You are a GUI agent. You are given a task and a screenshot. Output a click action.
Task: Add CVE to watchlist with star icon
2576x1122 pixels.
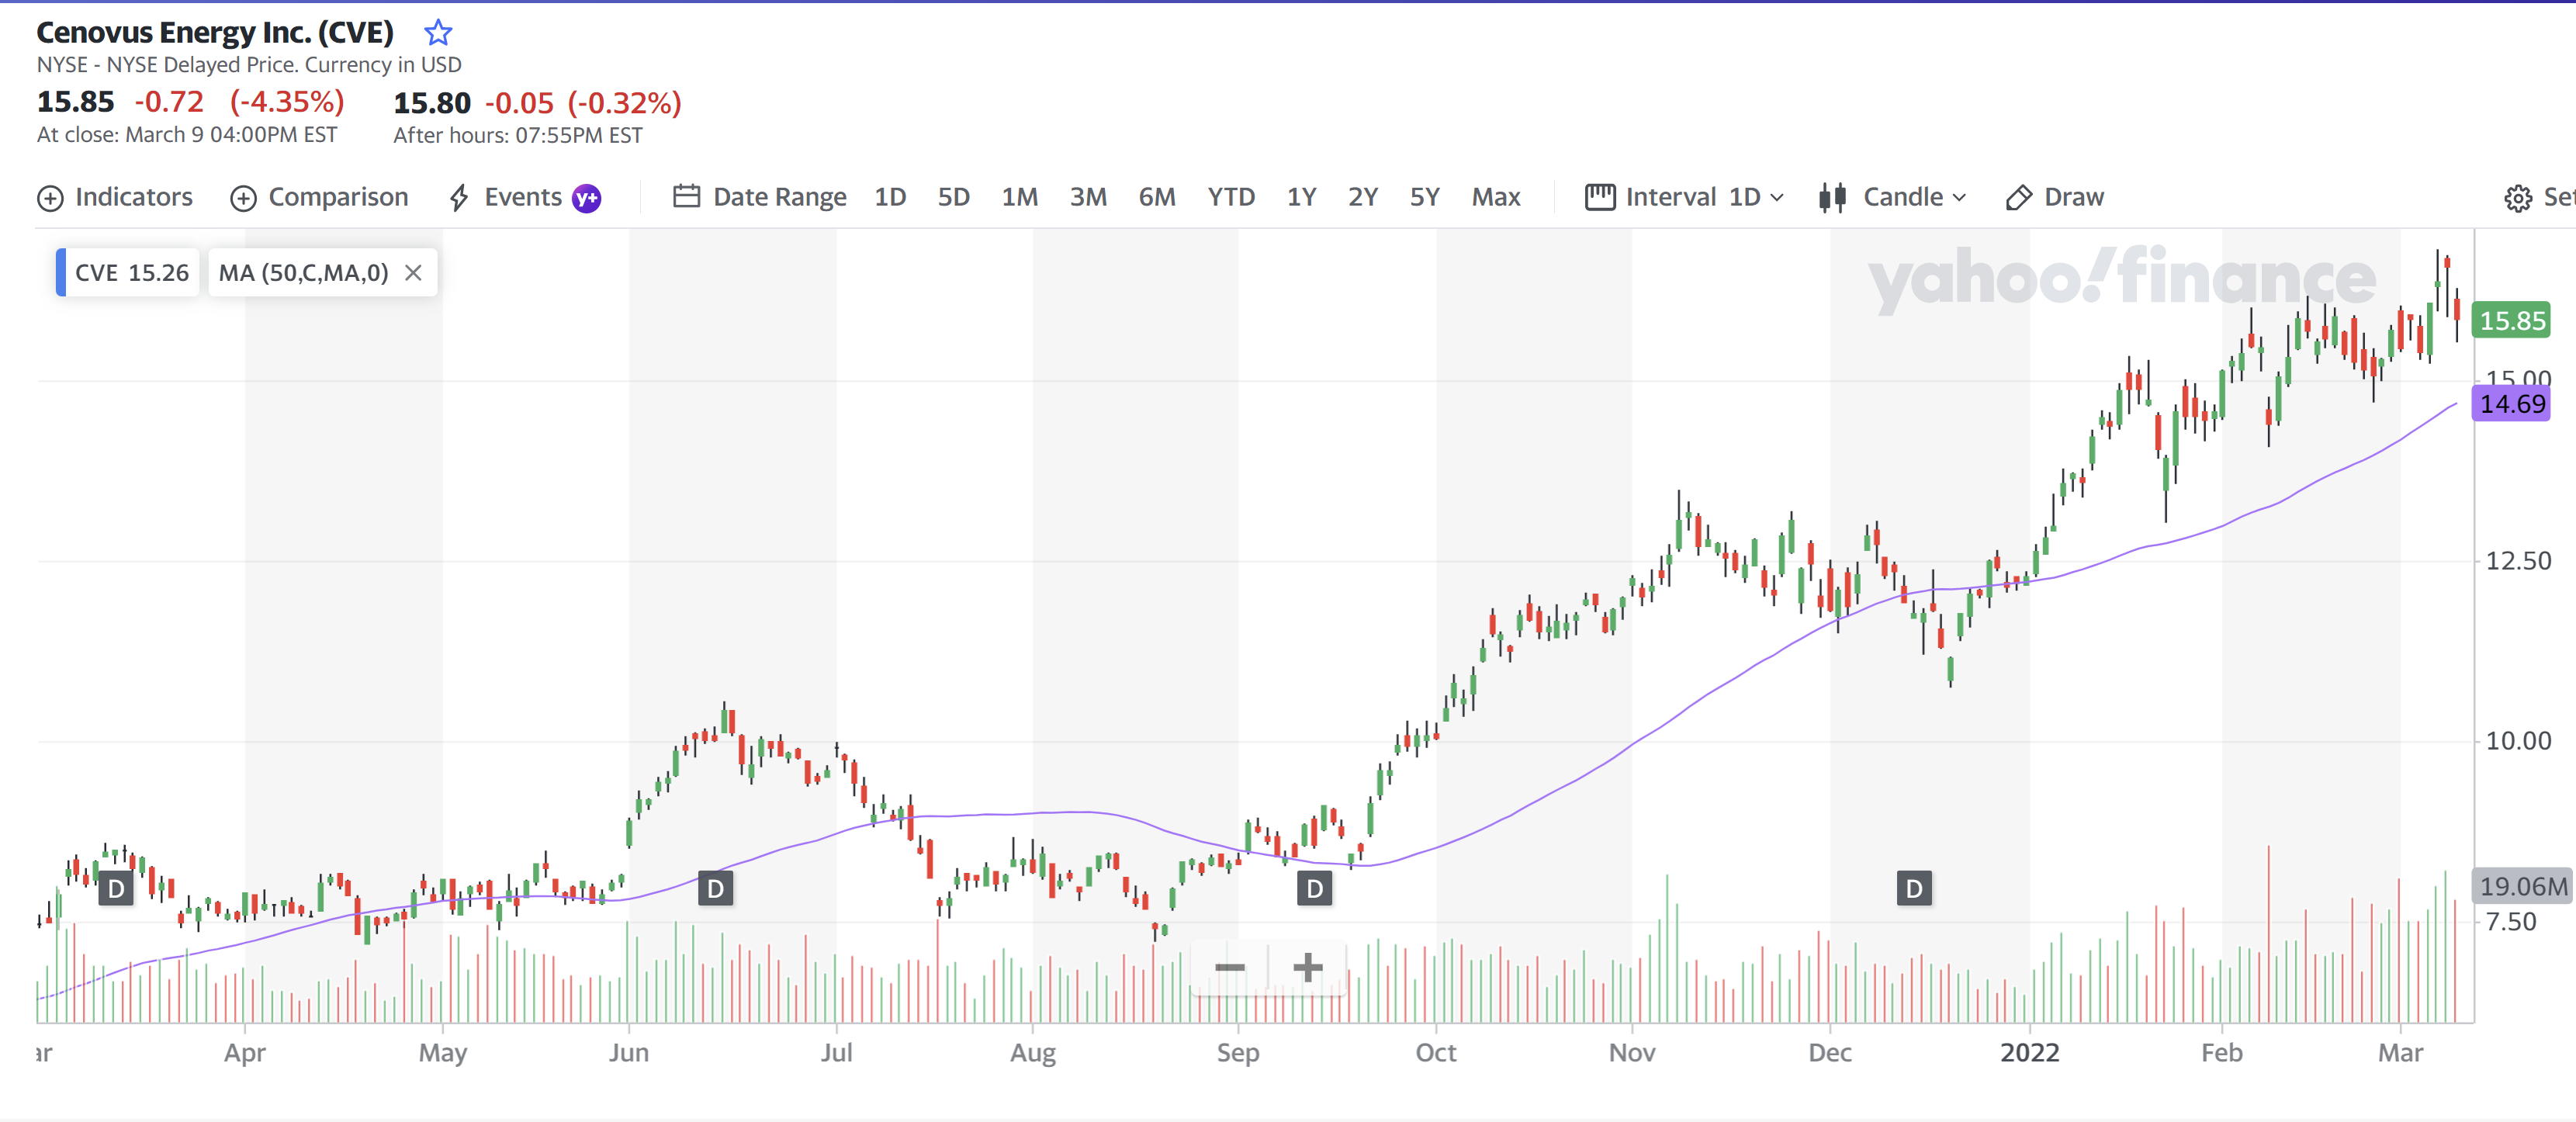pos(438,33)
